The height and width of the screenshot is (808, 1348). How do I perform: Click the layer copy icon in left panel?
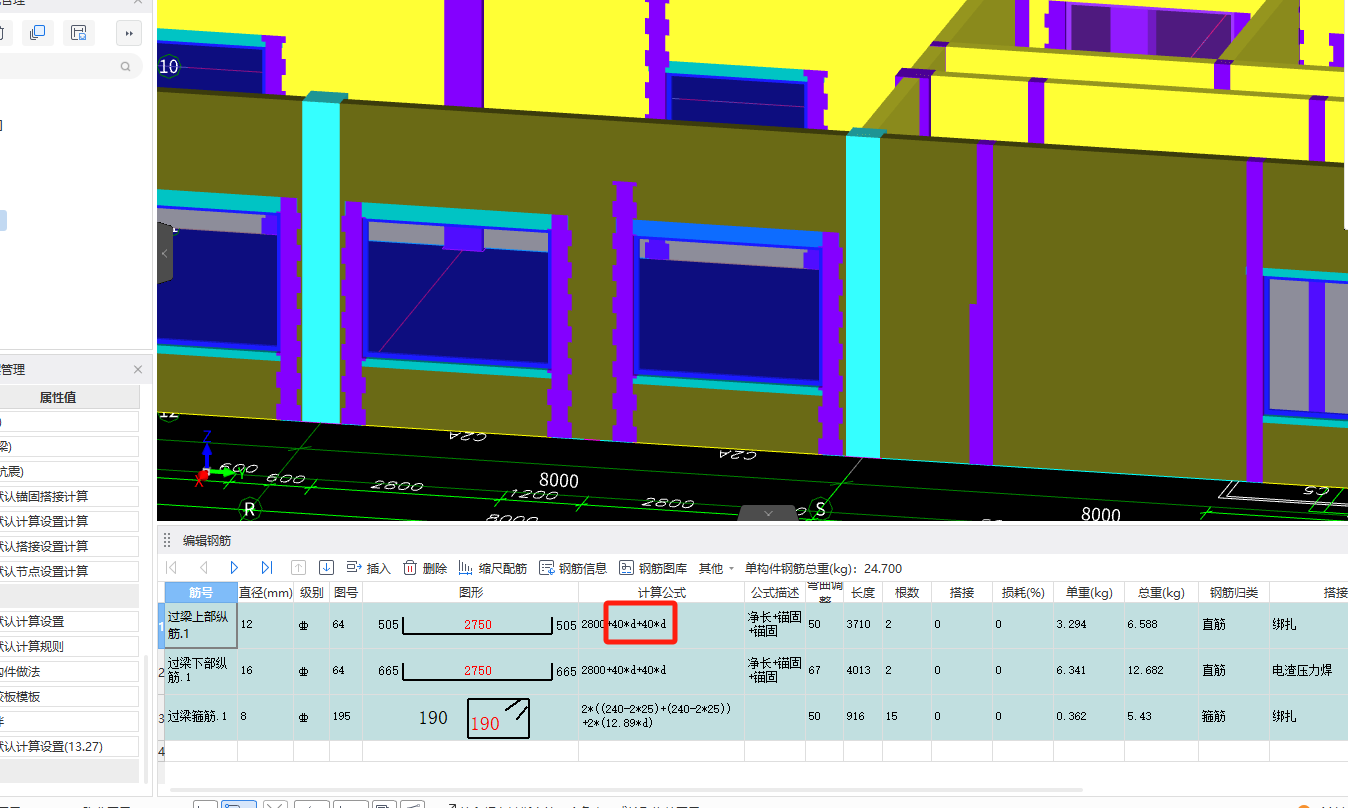coord(37,33)
